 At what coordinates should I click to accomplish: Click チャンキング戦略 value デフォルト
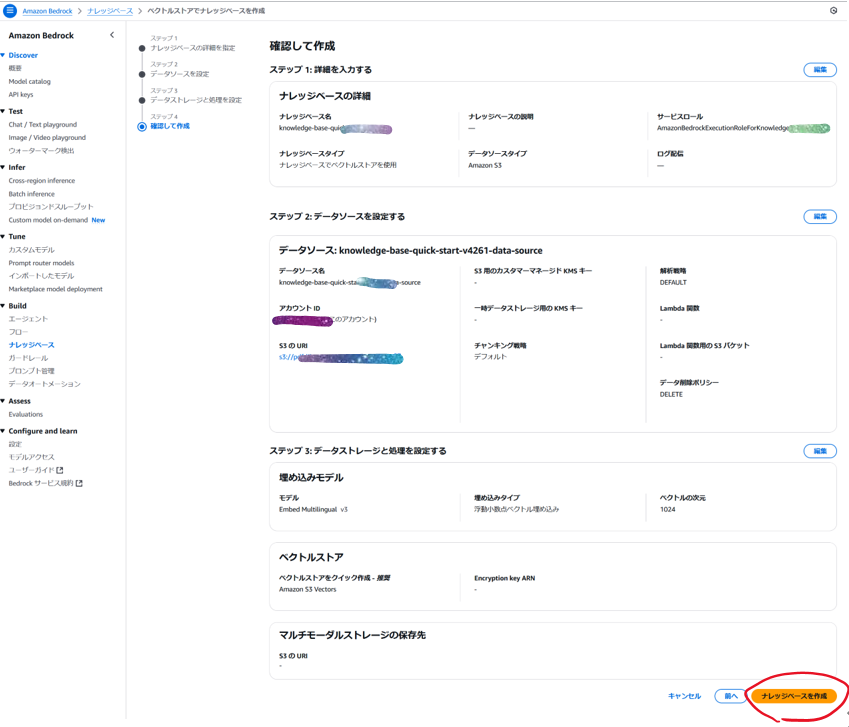[x=491, y=357]
